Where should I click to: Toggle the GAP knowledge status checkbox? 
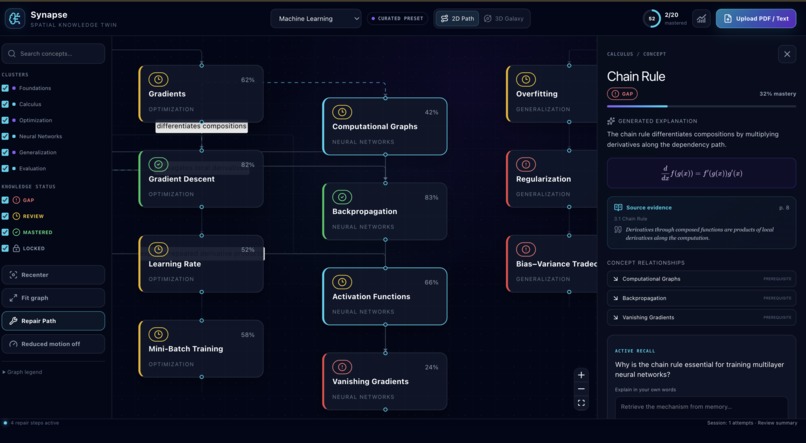pos(5,200)
